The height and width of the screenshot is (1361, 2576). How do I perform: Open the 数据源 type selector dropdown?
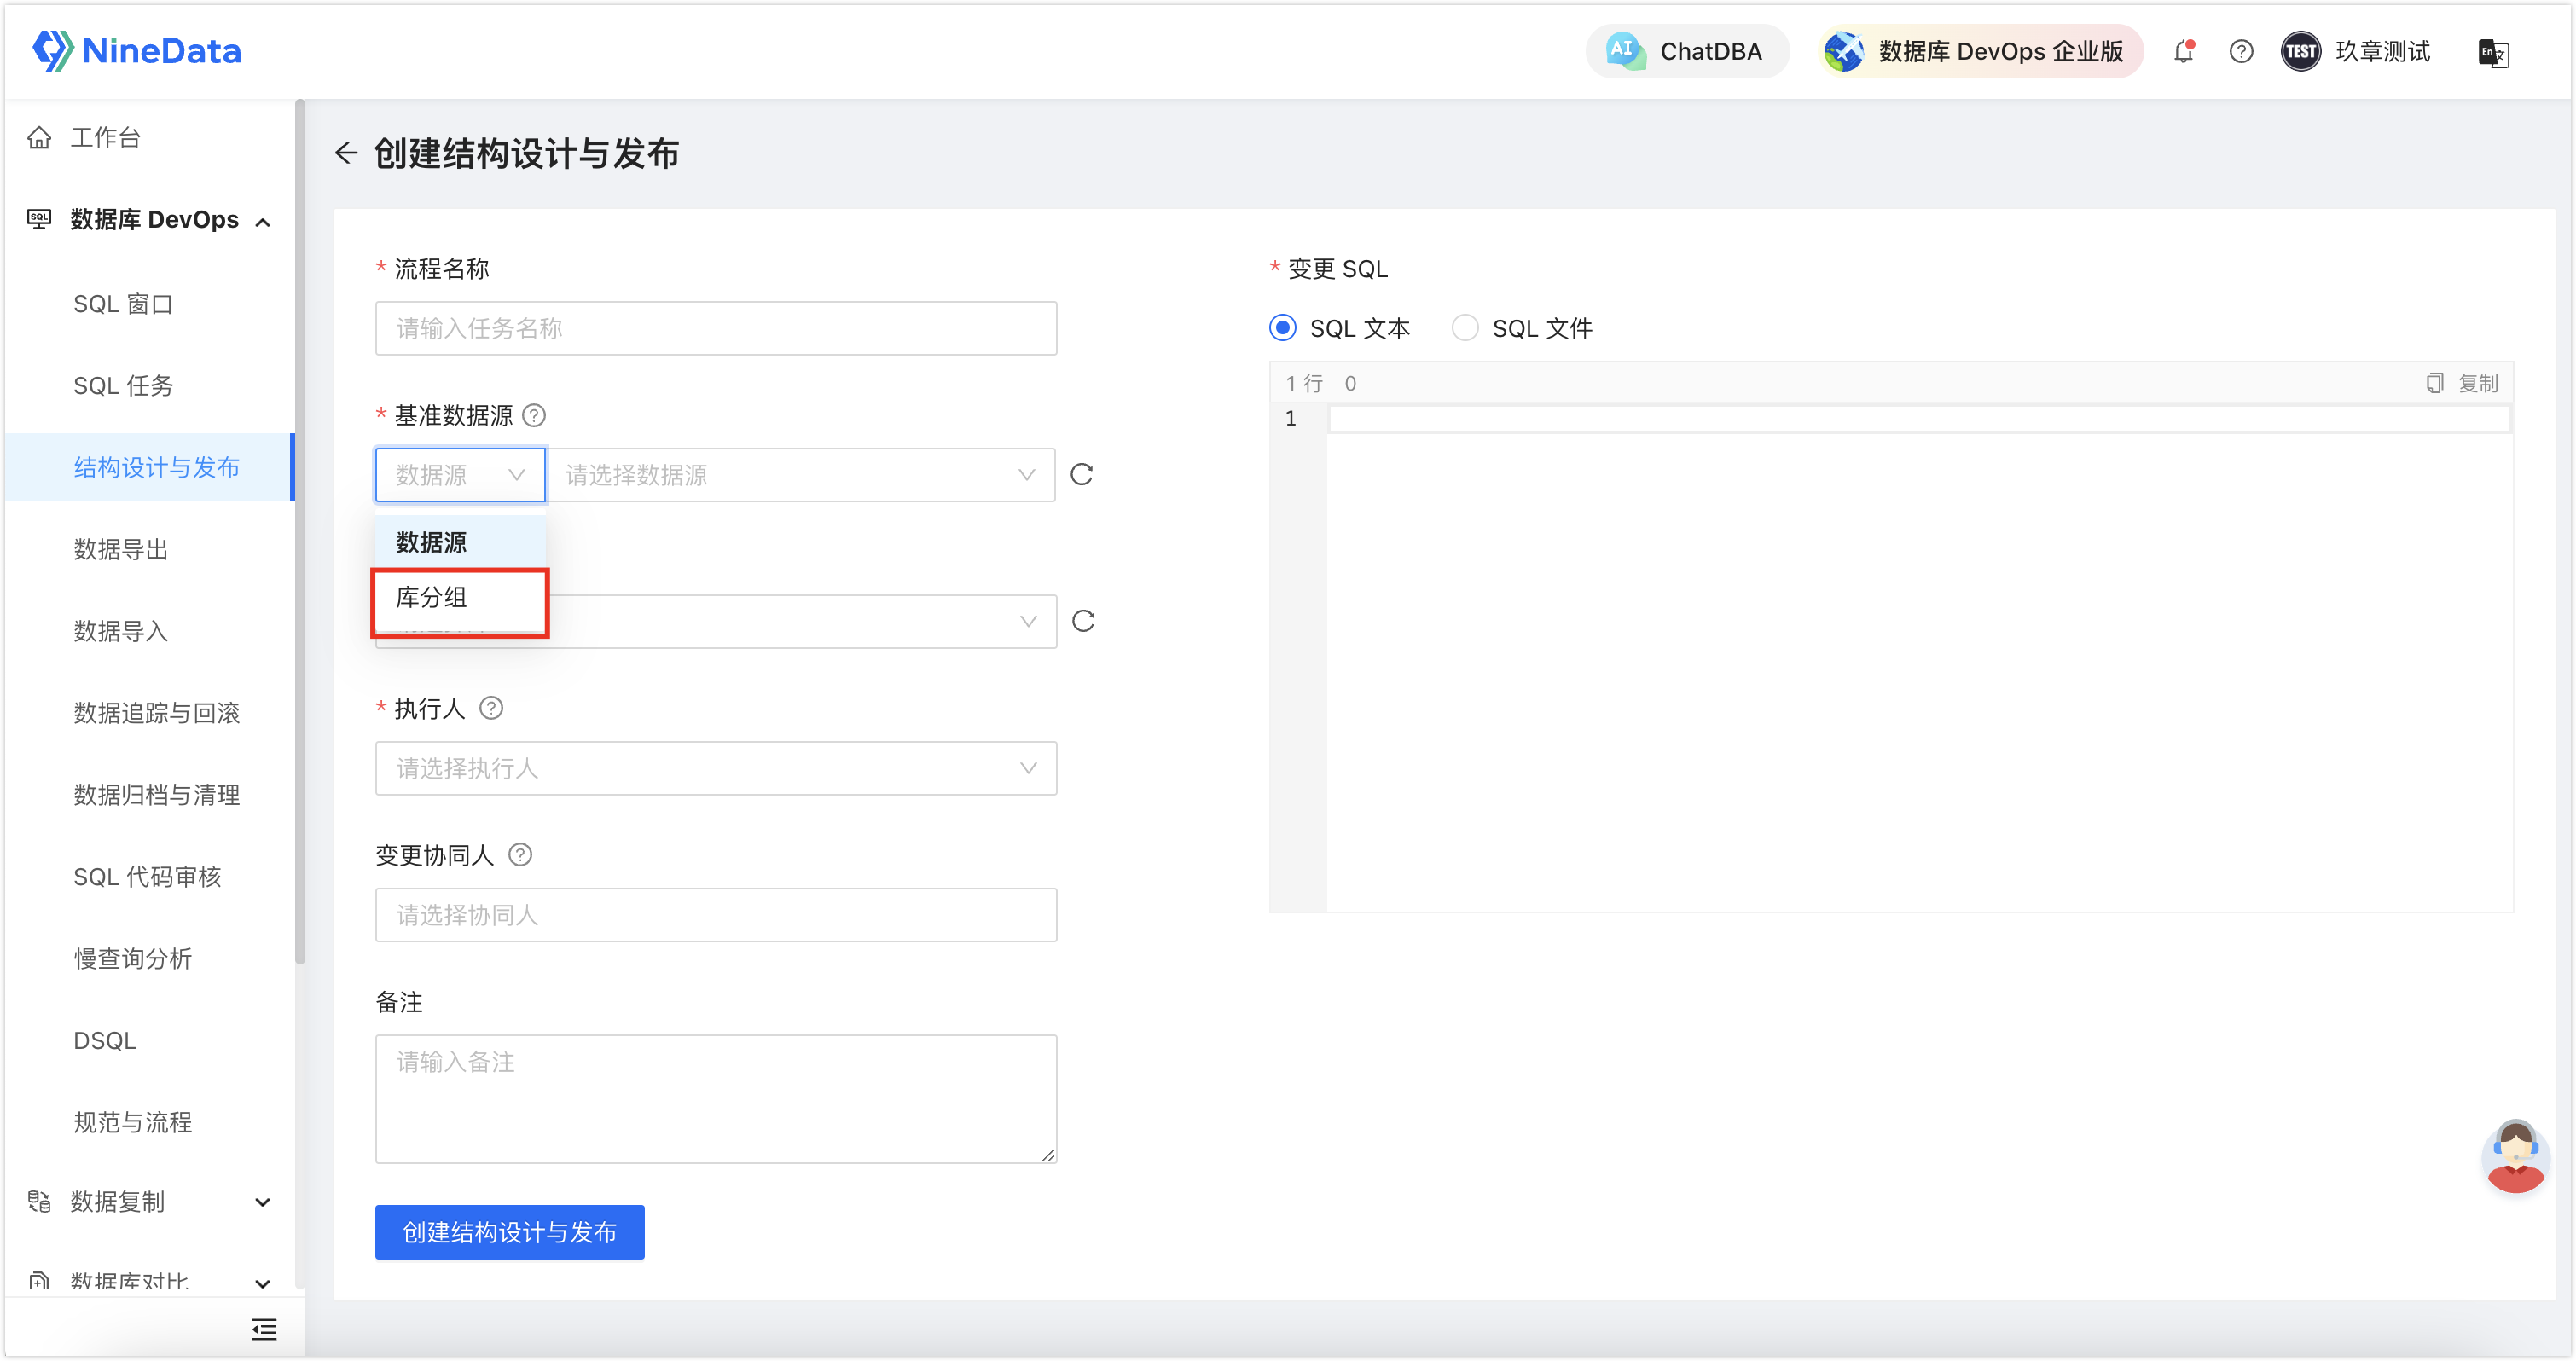[x=459, y=475]
